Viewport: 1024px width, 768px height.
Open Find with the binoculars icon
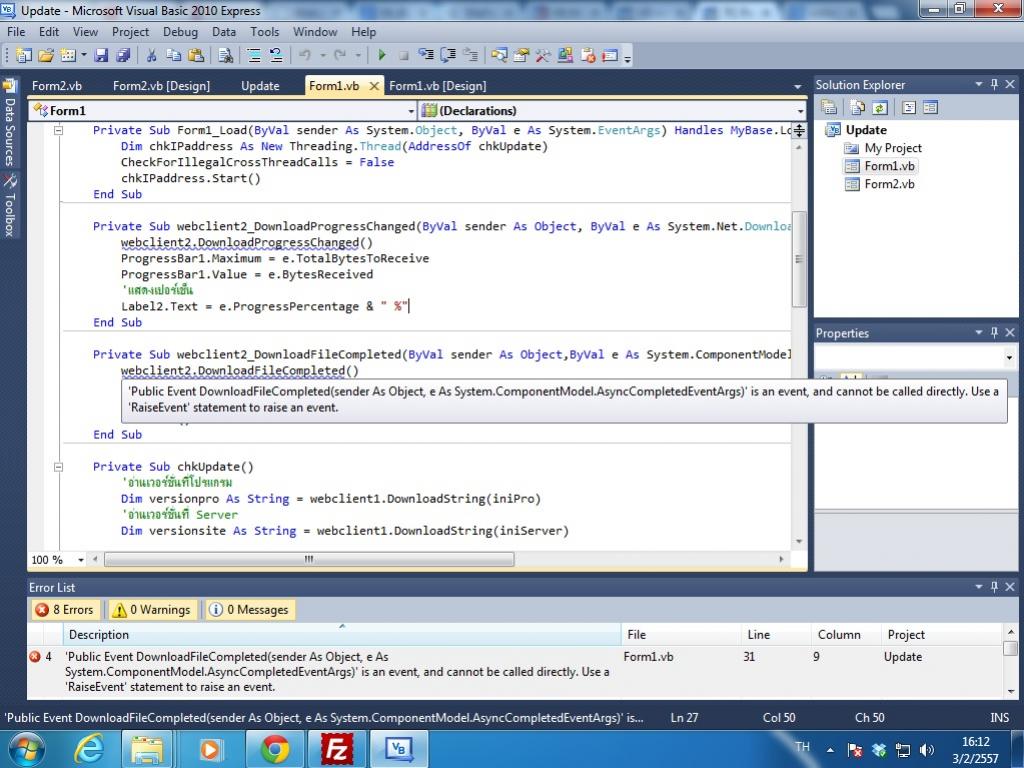(x=225, y=56)
